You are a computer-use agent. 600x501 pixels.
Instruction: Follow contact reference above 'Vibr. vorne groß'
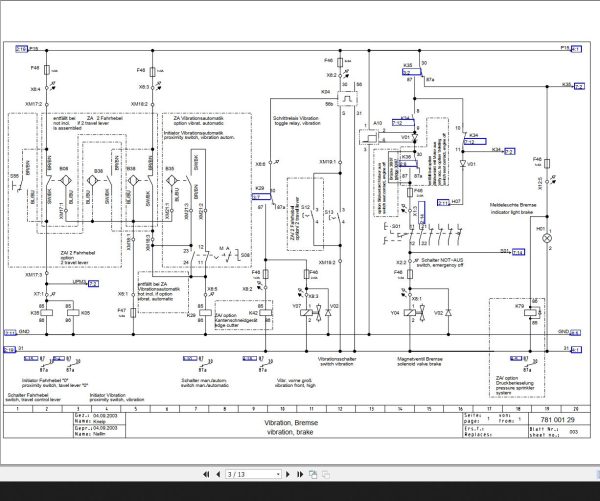click(x=249, y=359)
